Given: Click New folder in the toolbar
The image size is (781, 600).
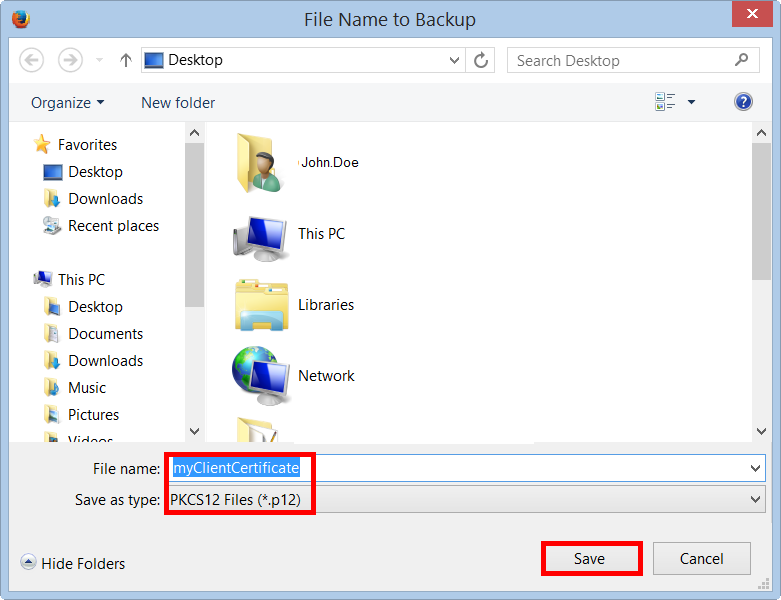Looking at the screenshot, I should (178, 102).
